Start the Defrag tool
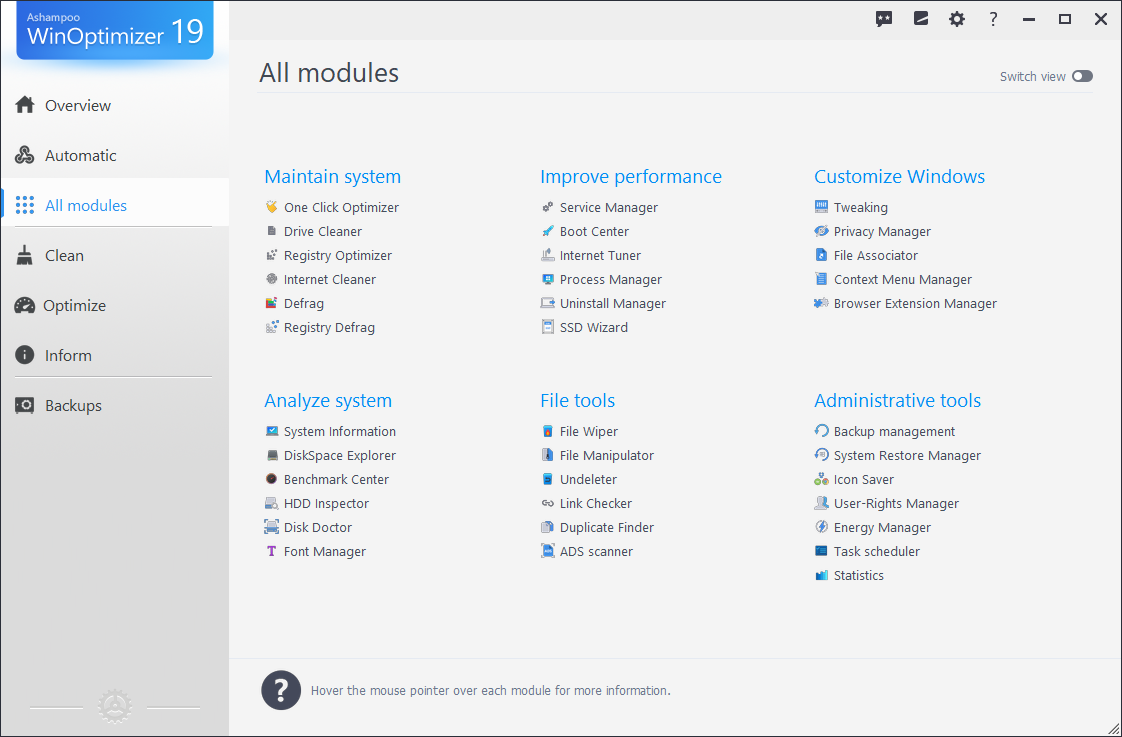1122x737 pixels. (304, 303)
